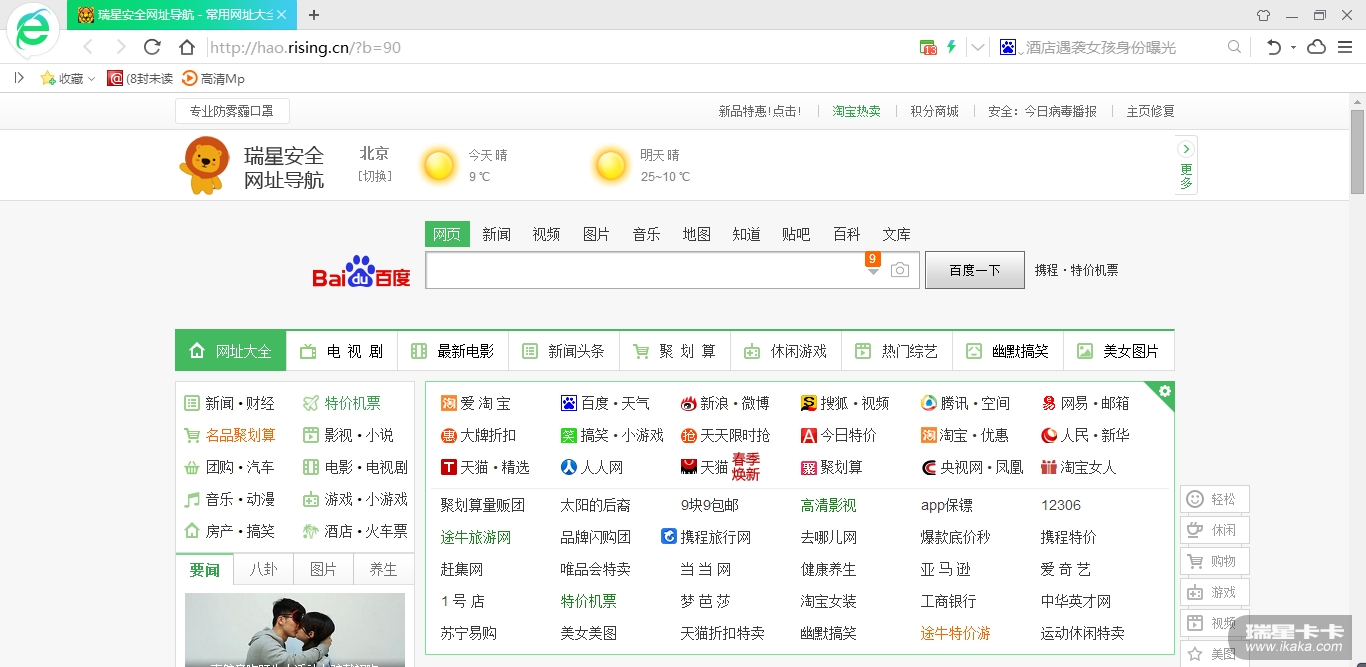This screenshot has width=1366, height=667.
Task: Open a new tab with plus icon
Action: point(314,15)
